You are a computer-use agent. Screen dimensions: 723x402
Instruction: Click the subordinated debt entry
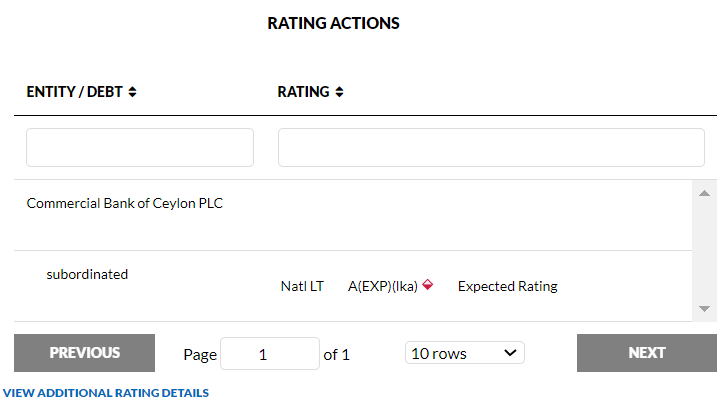pos(87,274)
